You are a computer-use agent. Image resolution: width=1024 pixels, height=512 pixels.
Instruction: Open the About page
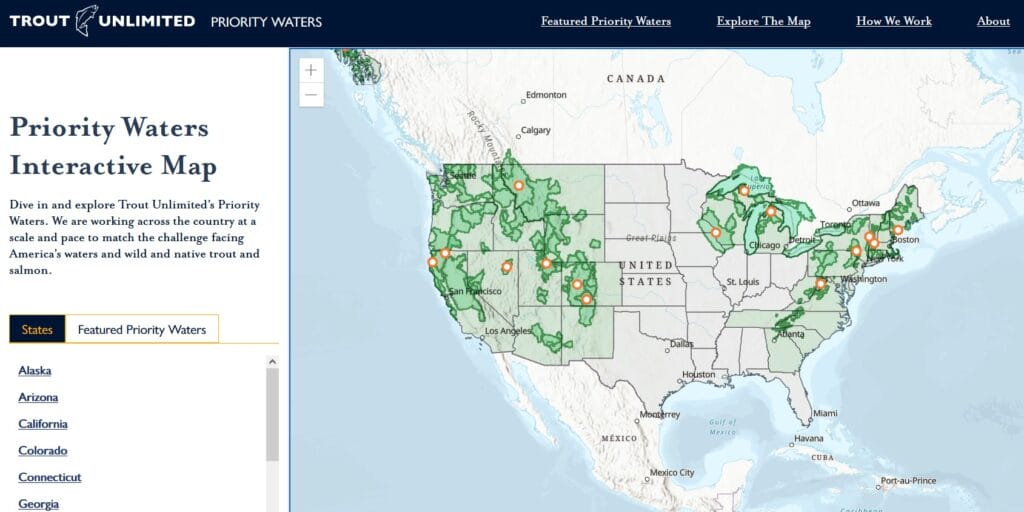point(993,21)
